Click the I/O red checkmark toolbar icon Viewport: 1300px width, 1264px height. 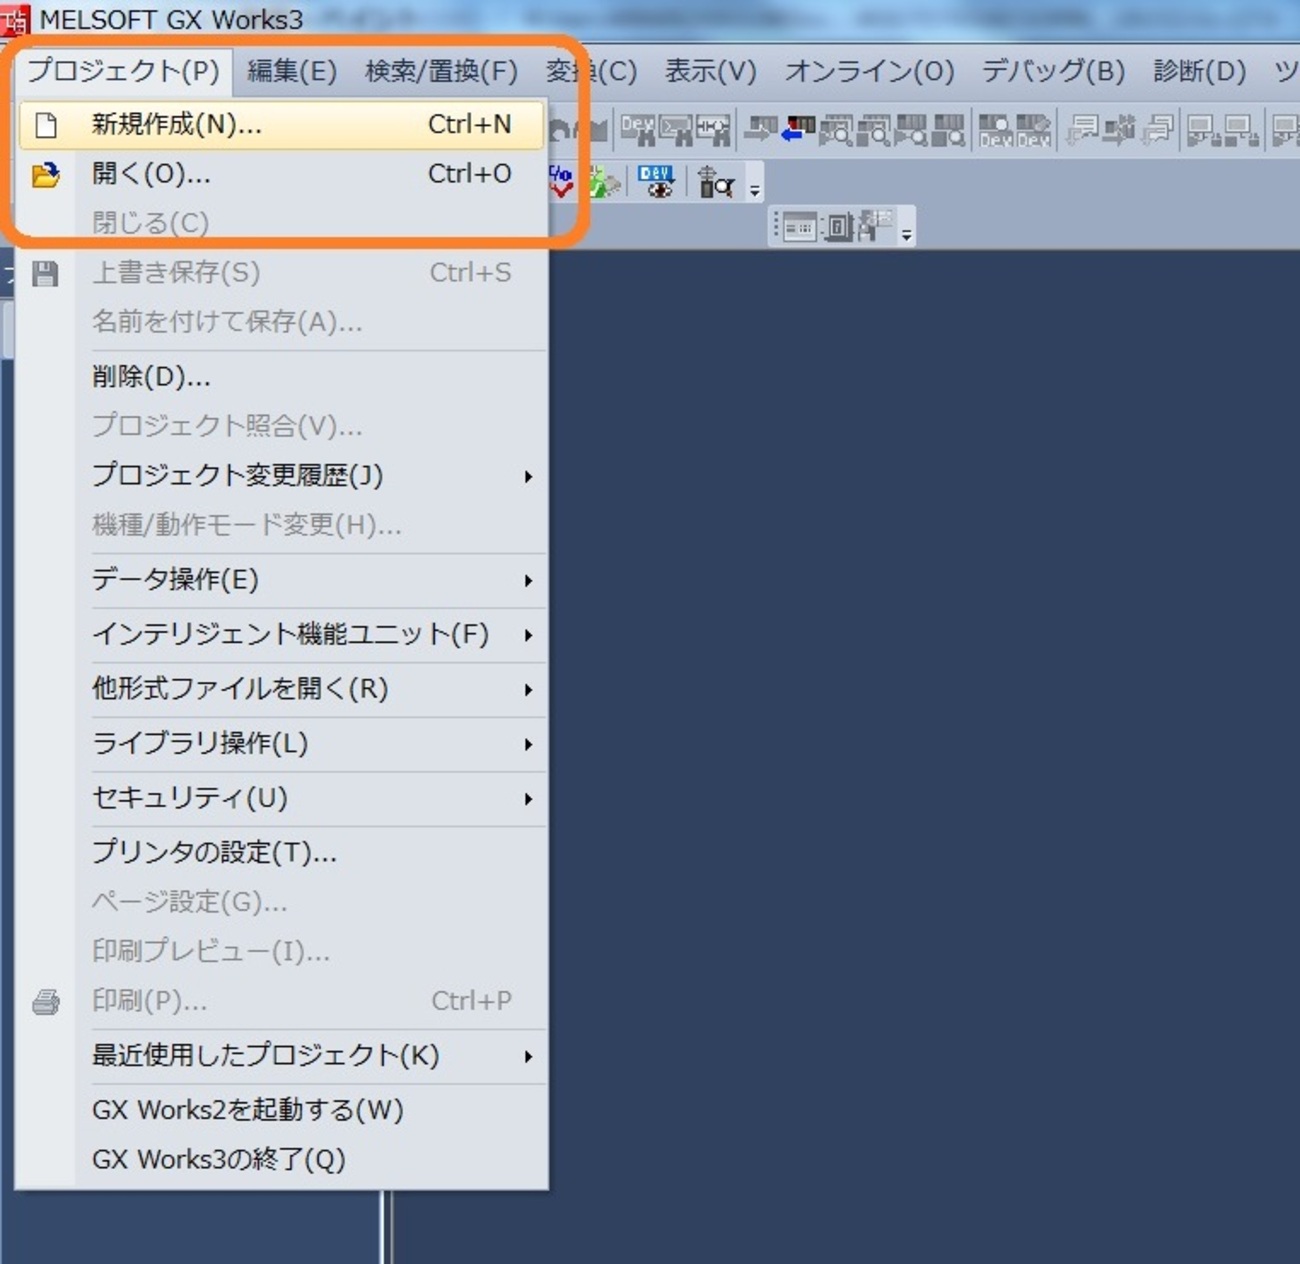pyautogui.click(x=561, y=181)
